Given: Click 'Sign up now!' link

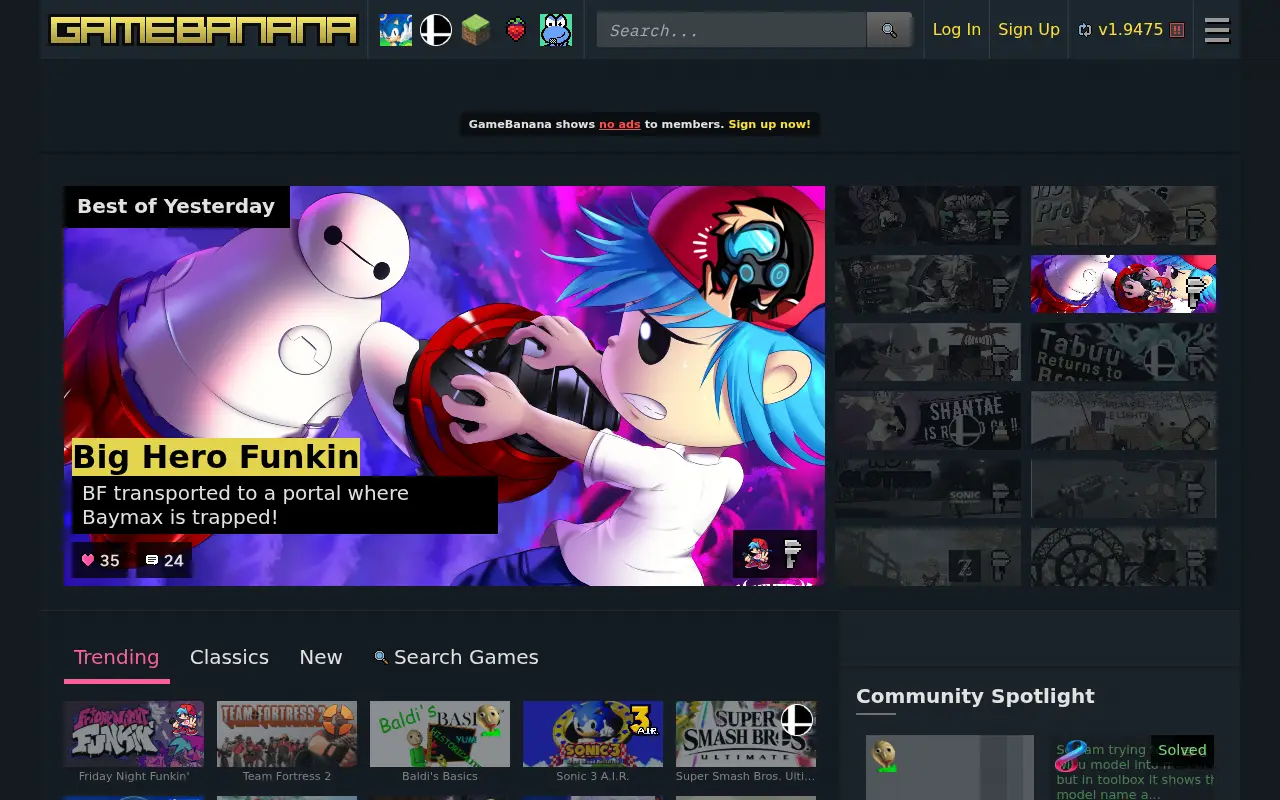Looking at the screenshot, I should 770,124.
